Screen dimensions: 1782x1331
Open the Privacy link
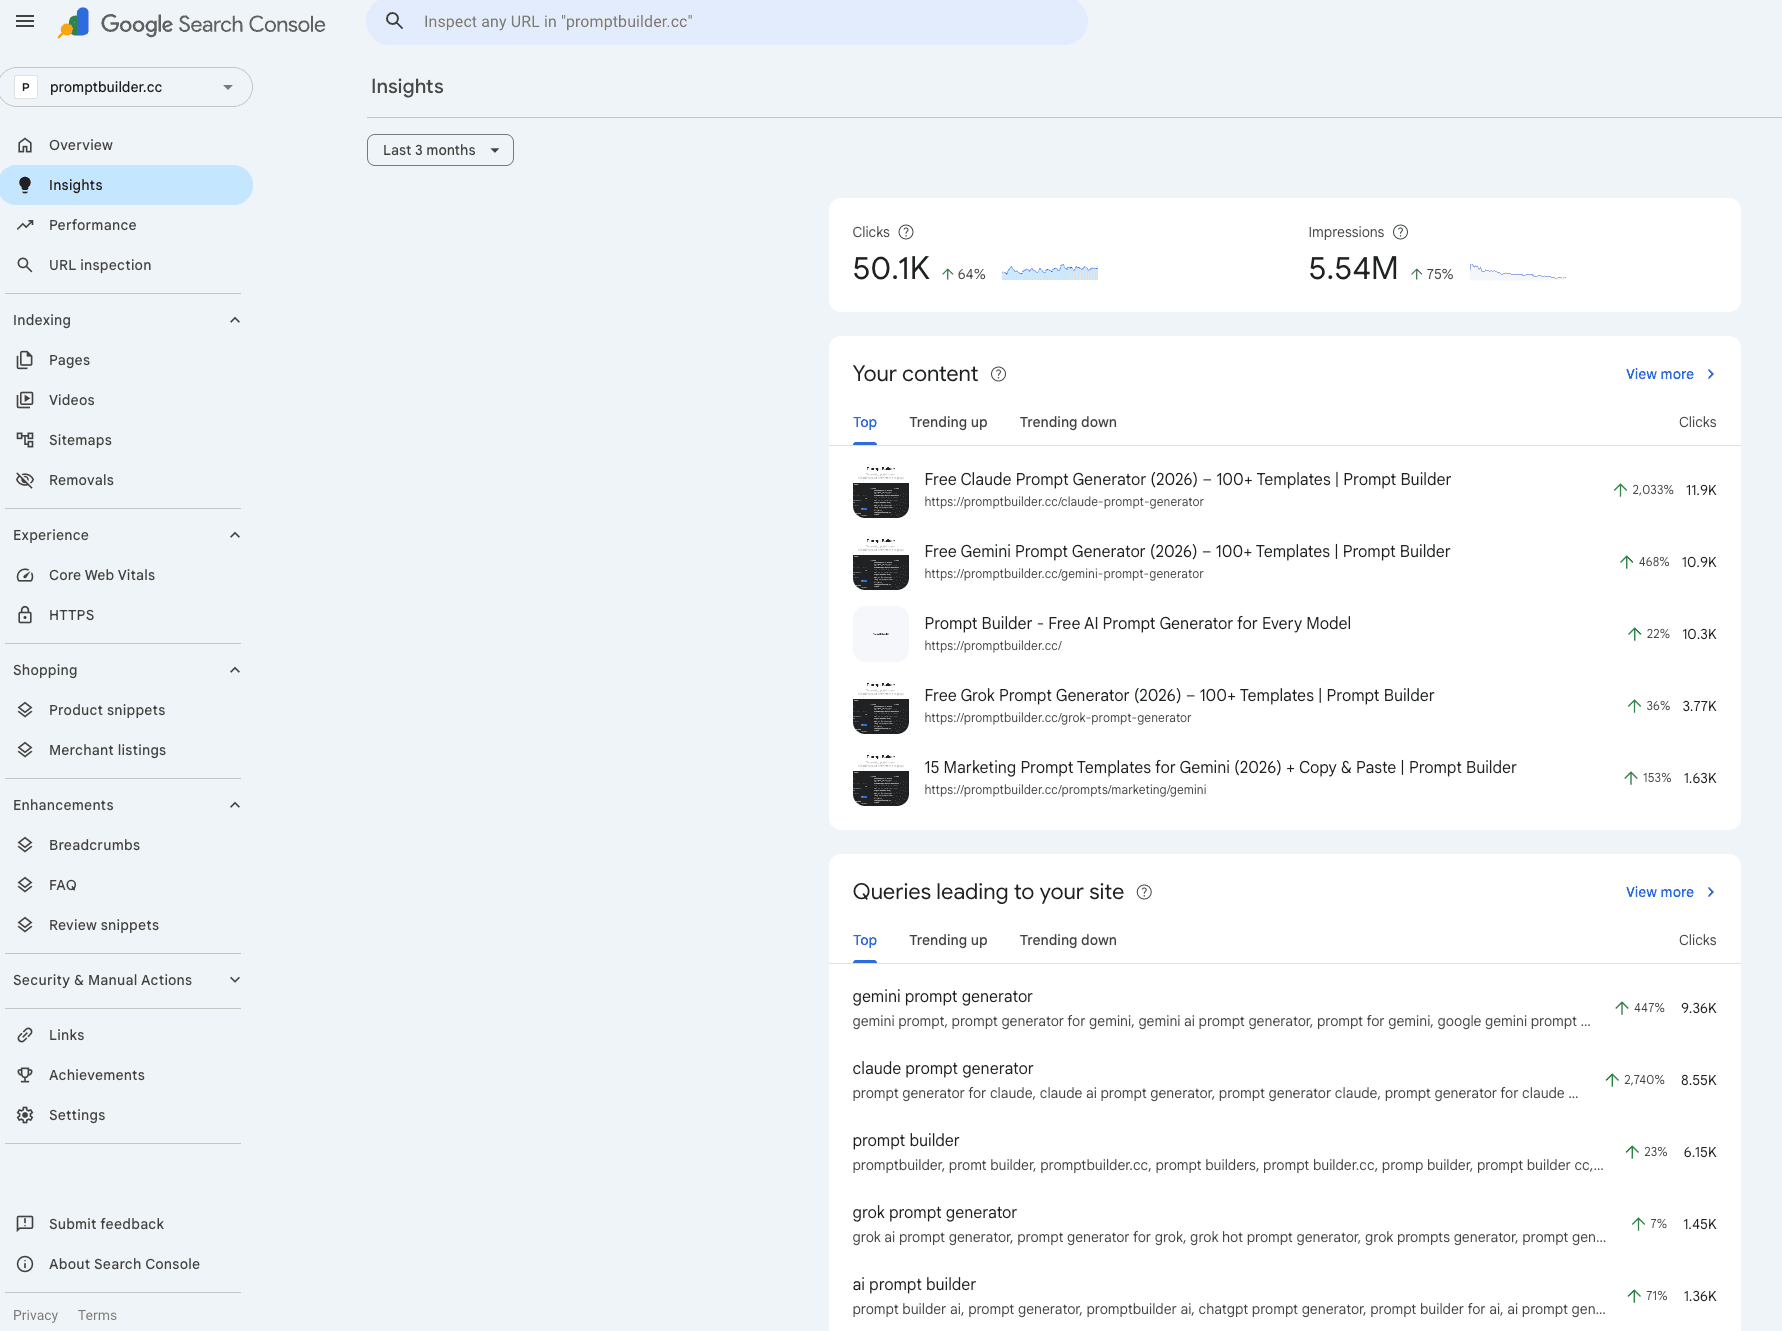point(36,1315)
